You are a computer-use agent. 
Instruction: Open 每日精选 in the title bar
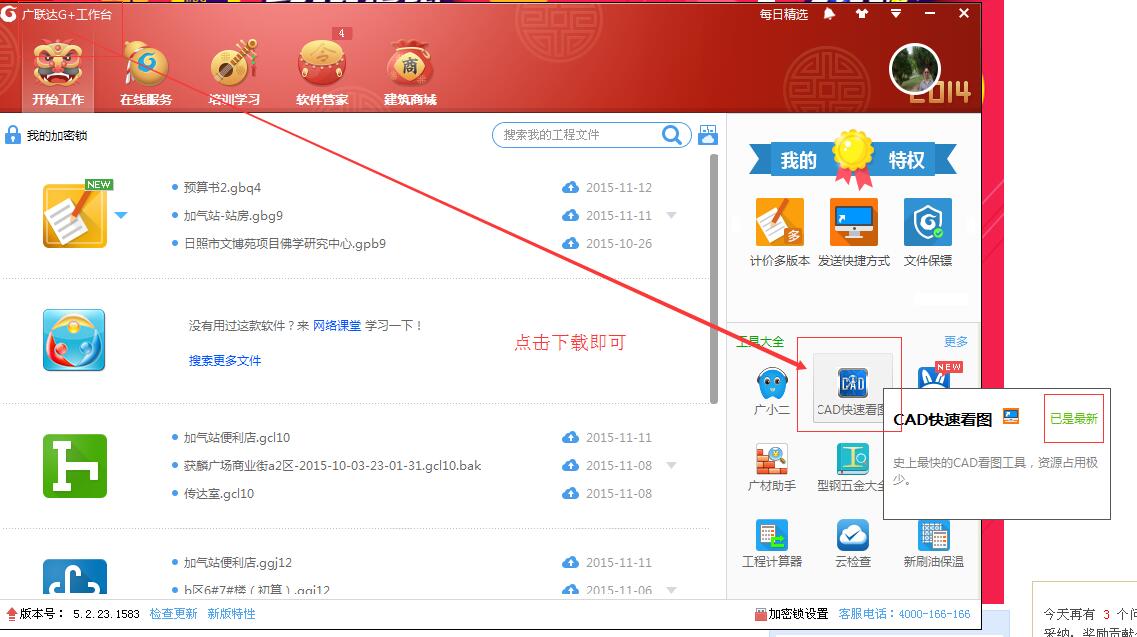tap(783, 14)
